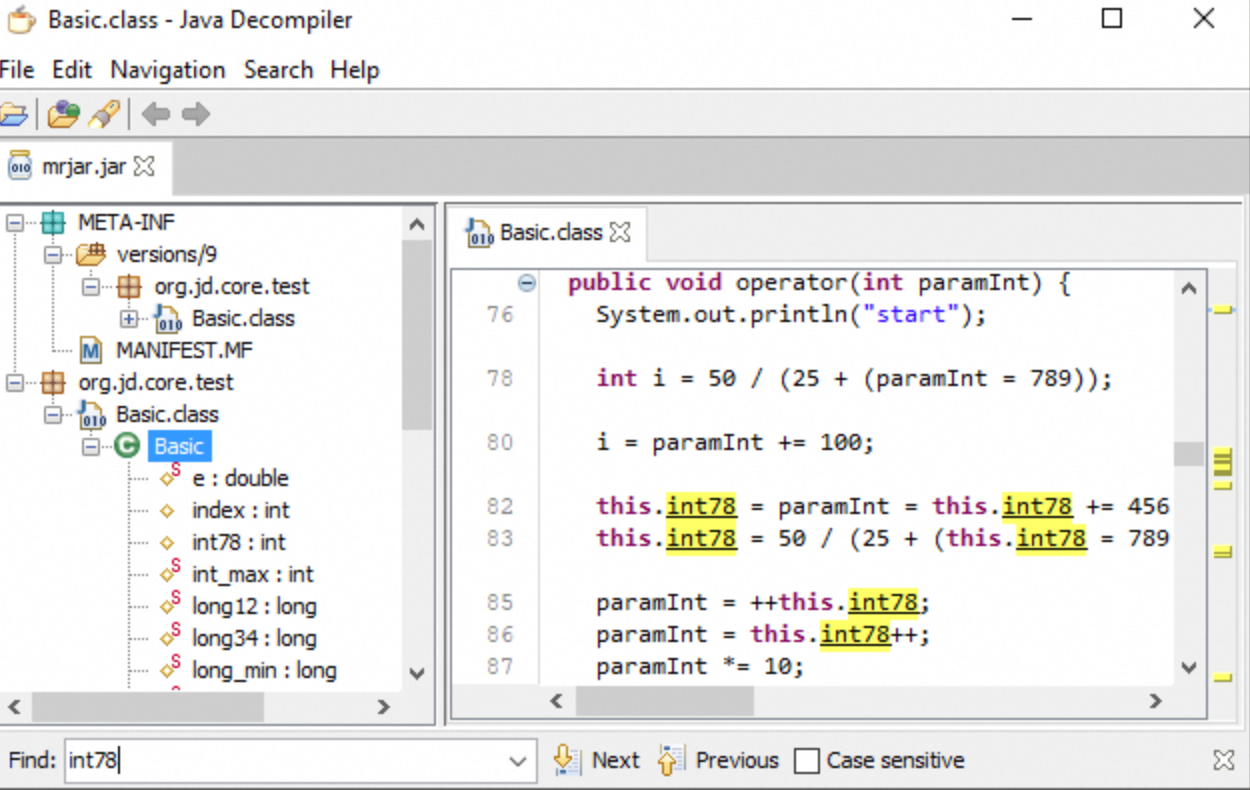This screenshot has height=790, width=1250.
Task: Collapse the META-INF tree node
Action: coord(14,222)
